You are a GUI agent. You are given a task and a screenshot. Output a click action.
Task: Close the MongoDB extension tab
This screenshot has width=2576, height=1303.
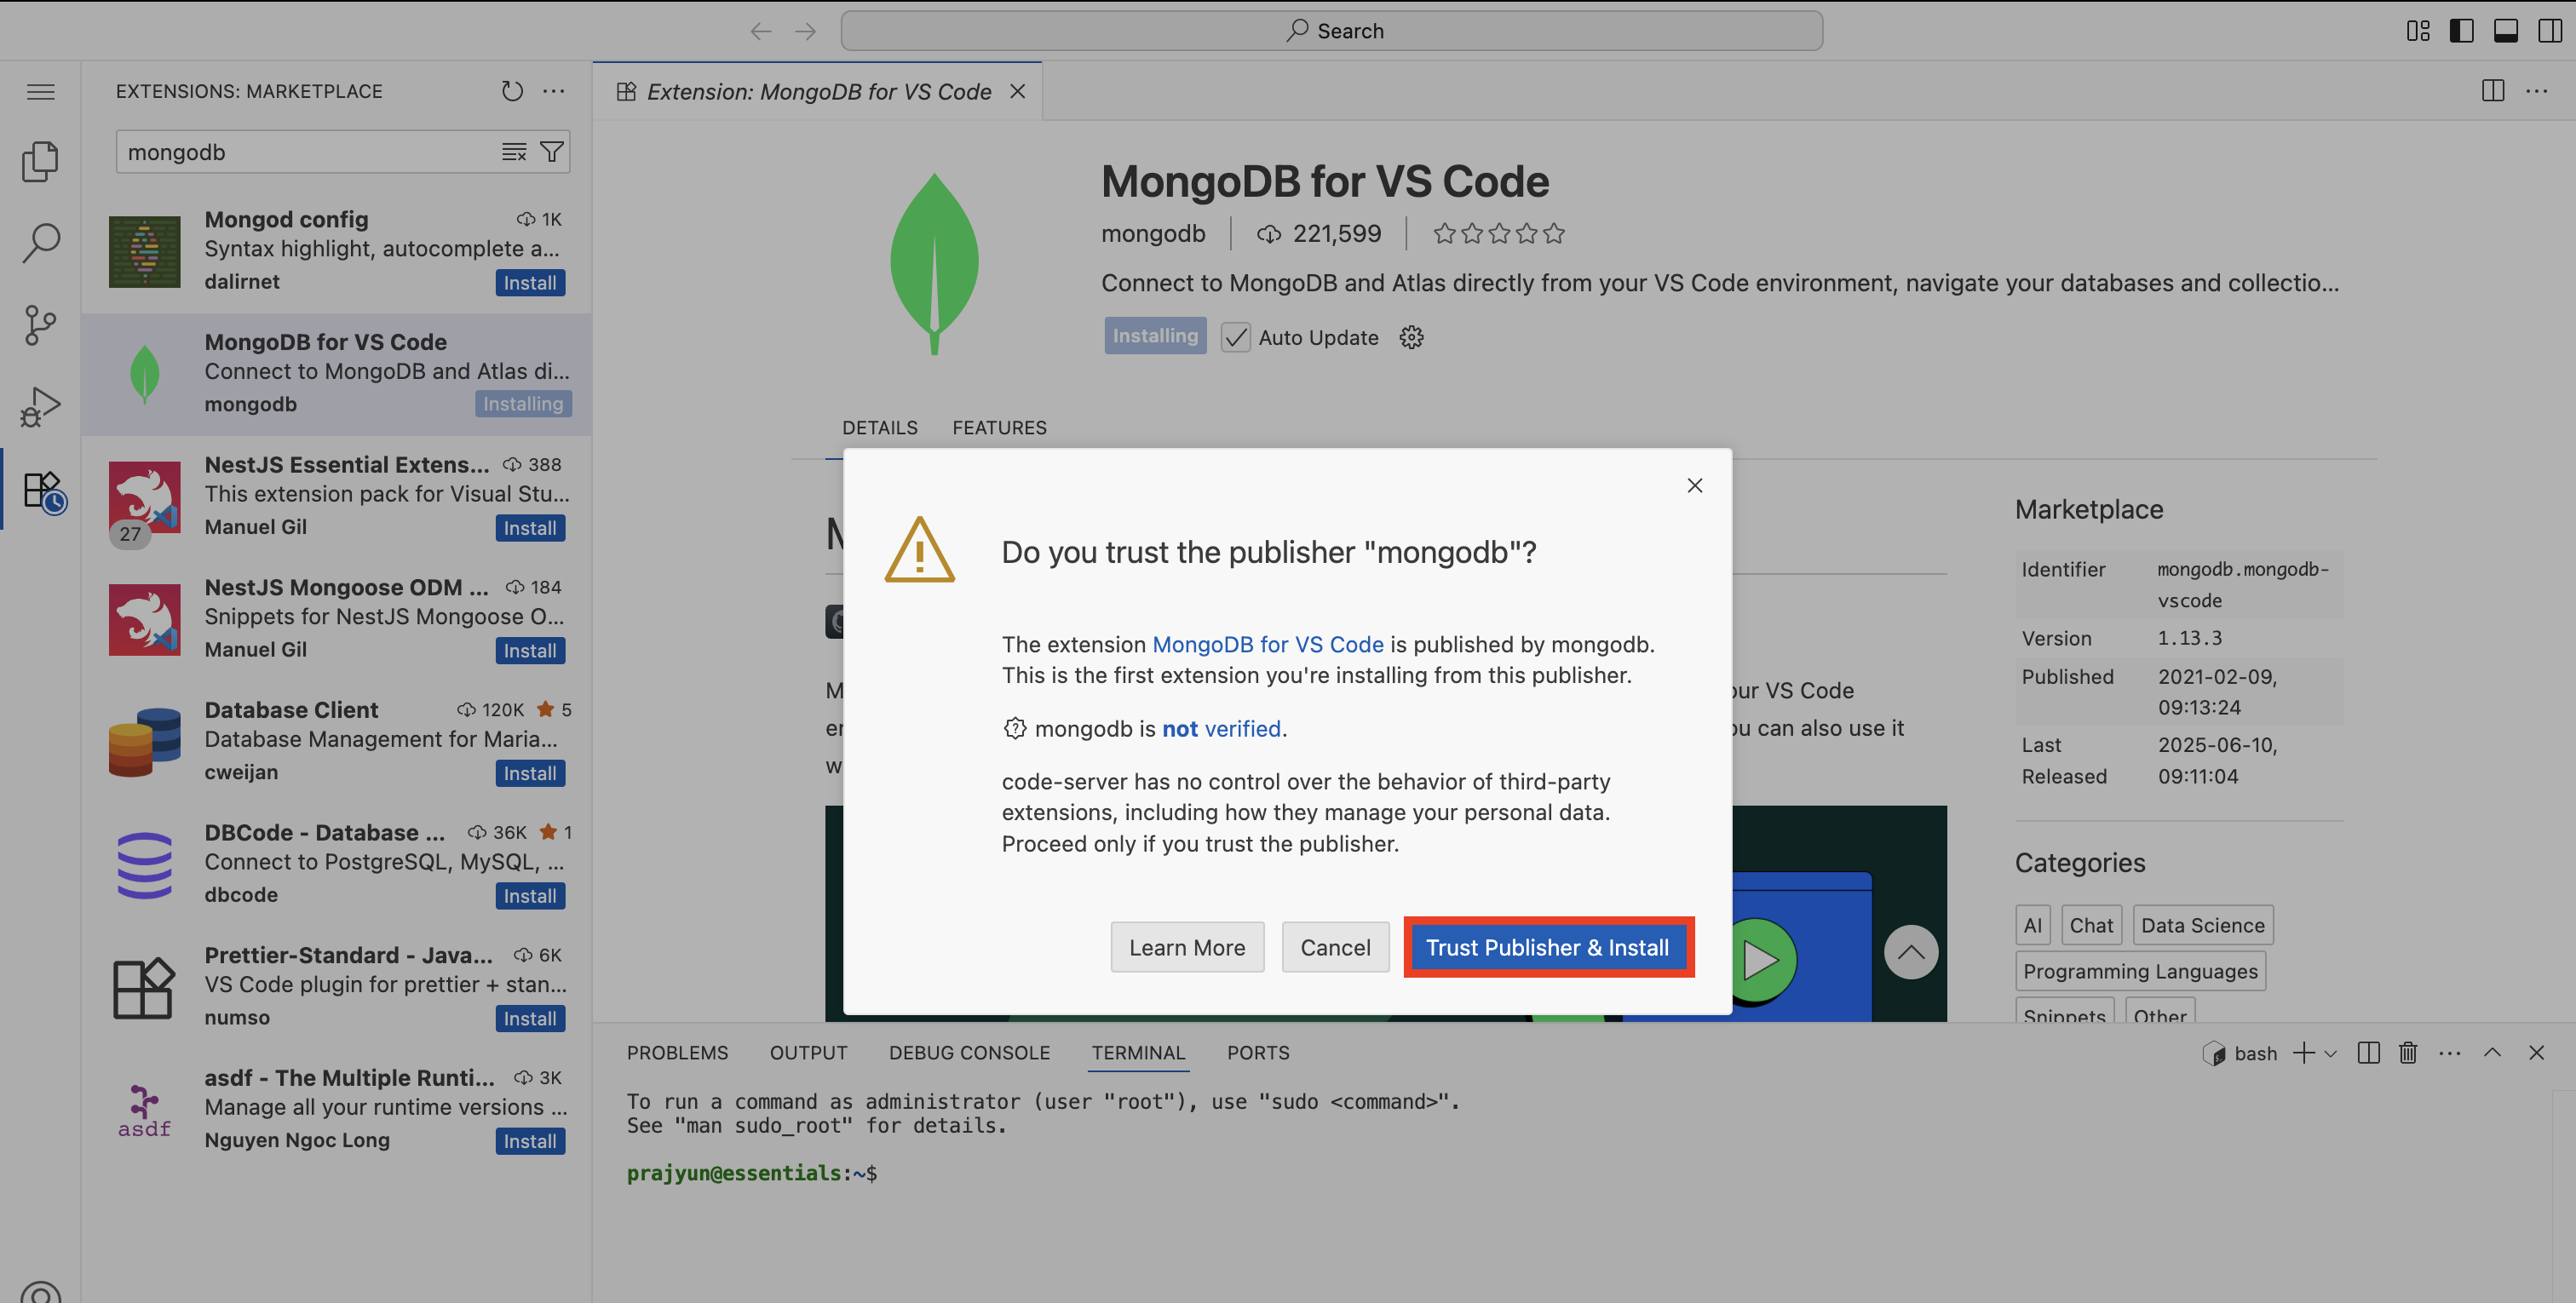click(x=1017, y=91)
